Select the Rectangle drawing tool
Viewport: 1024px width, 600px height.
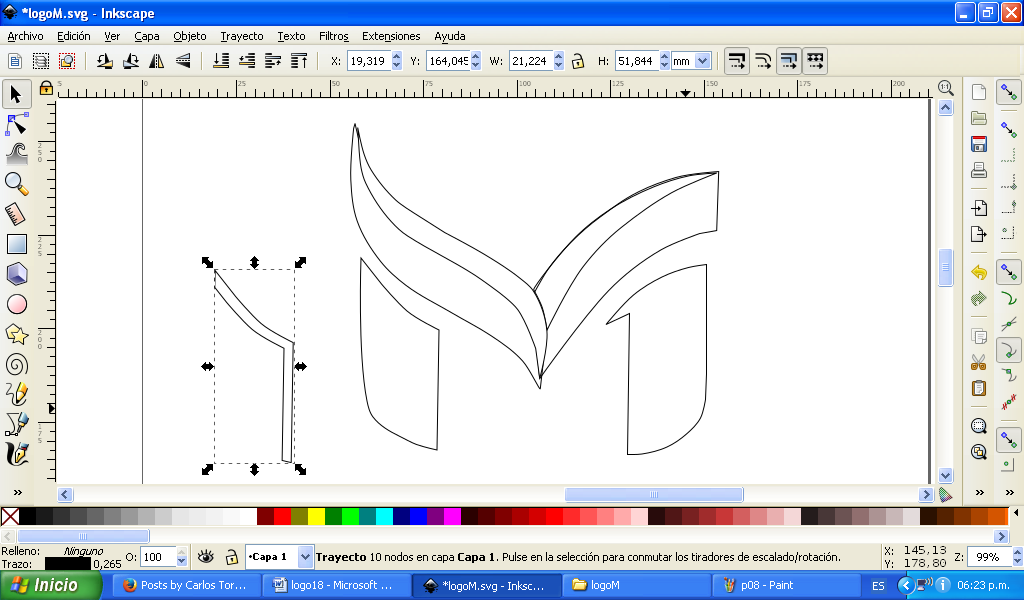[16, 243]
